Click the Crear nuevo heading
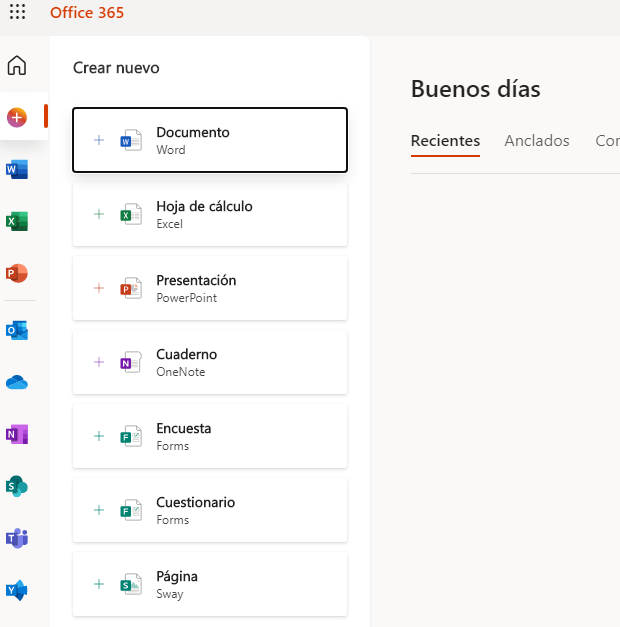The width and height of the screenshot is (620, 627). (x=116, y=68)
